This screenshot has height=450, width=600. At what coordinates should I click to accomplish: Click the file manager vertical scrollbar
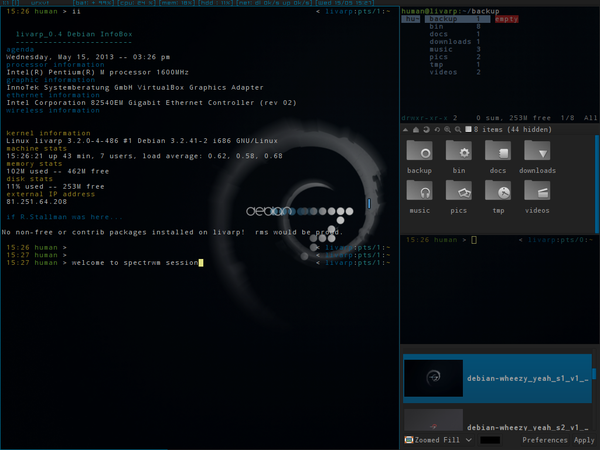coord(597,184)
